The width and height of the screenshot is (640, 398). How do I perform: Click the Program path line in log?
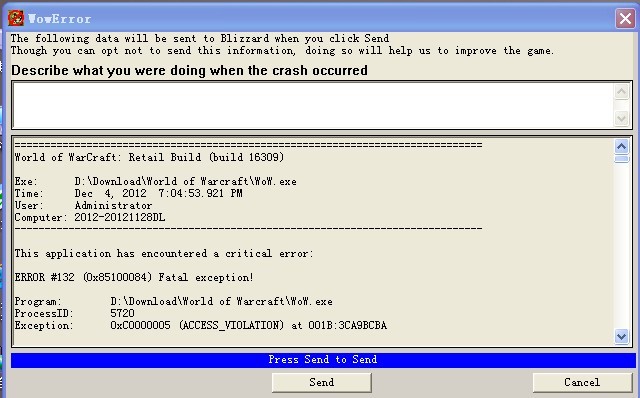click(x=173, y=302)
